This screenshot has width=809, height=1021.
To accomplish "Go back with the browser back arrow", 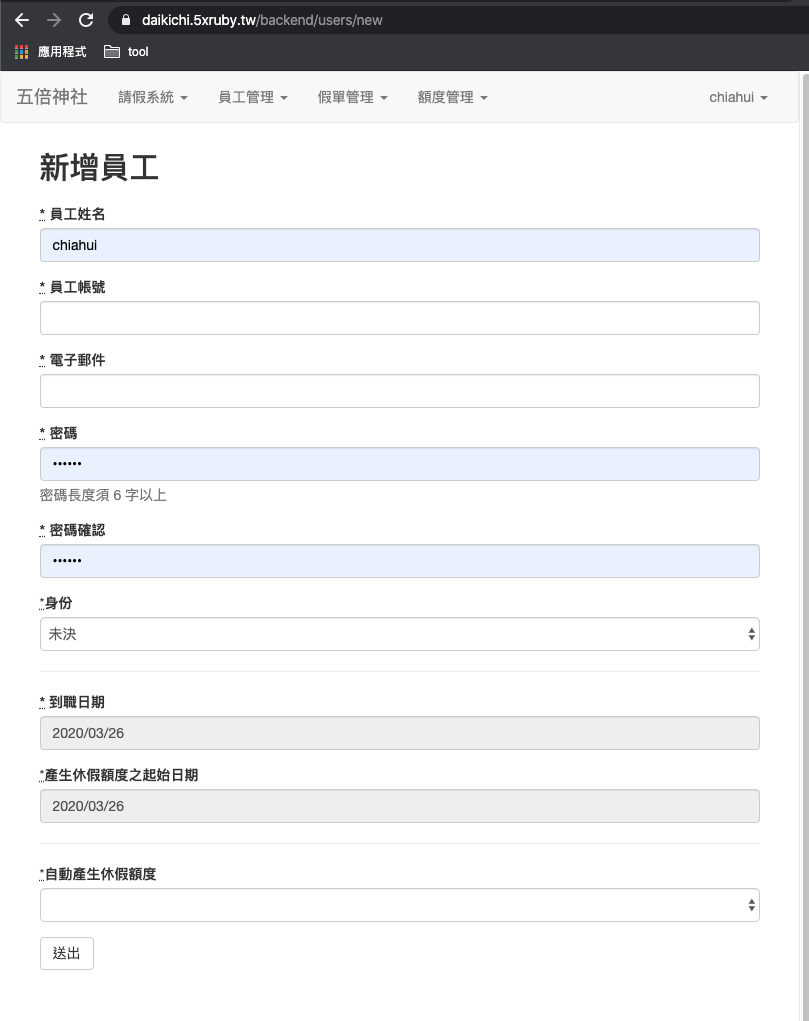I will click(22, 20).
